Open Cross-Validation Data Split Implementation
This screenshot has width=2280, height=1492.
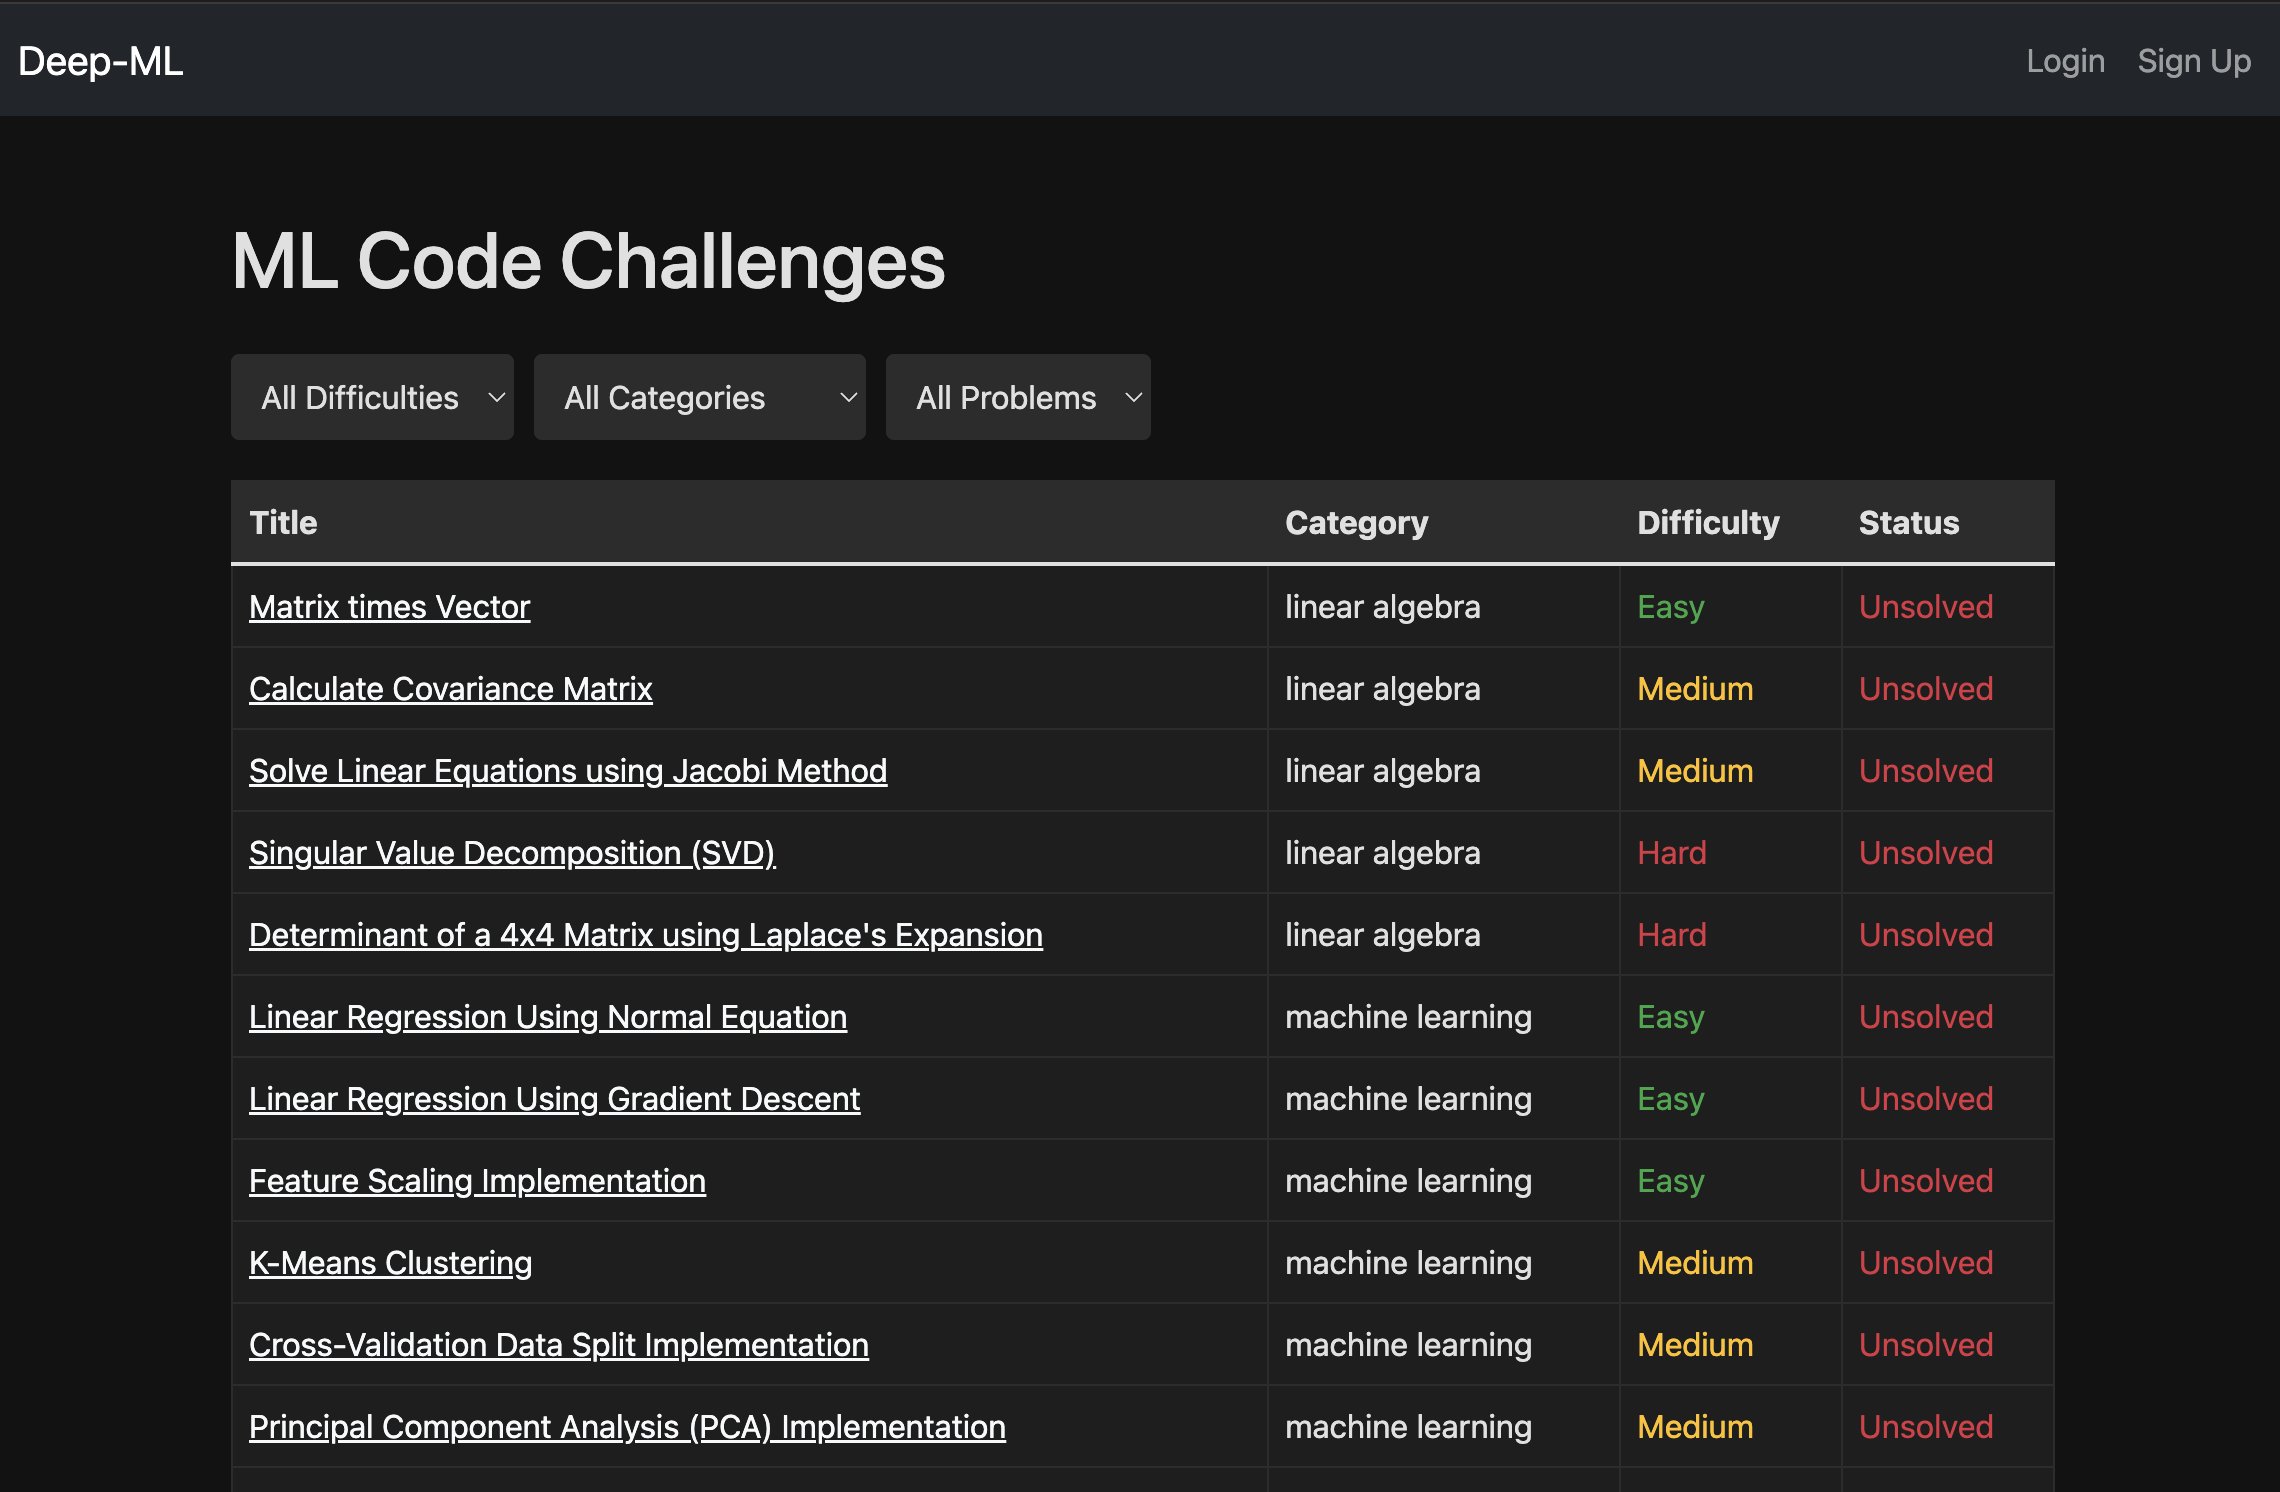559,1345
